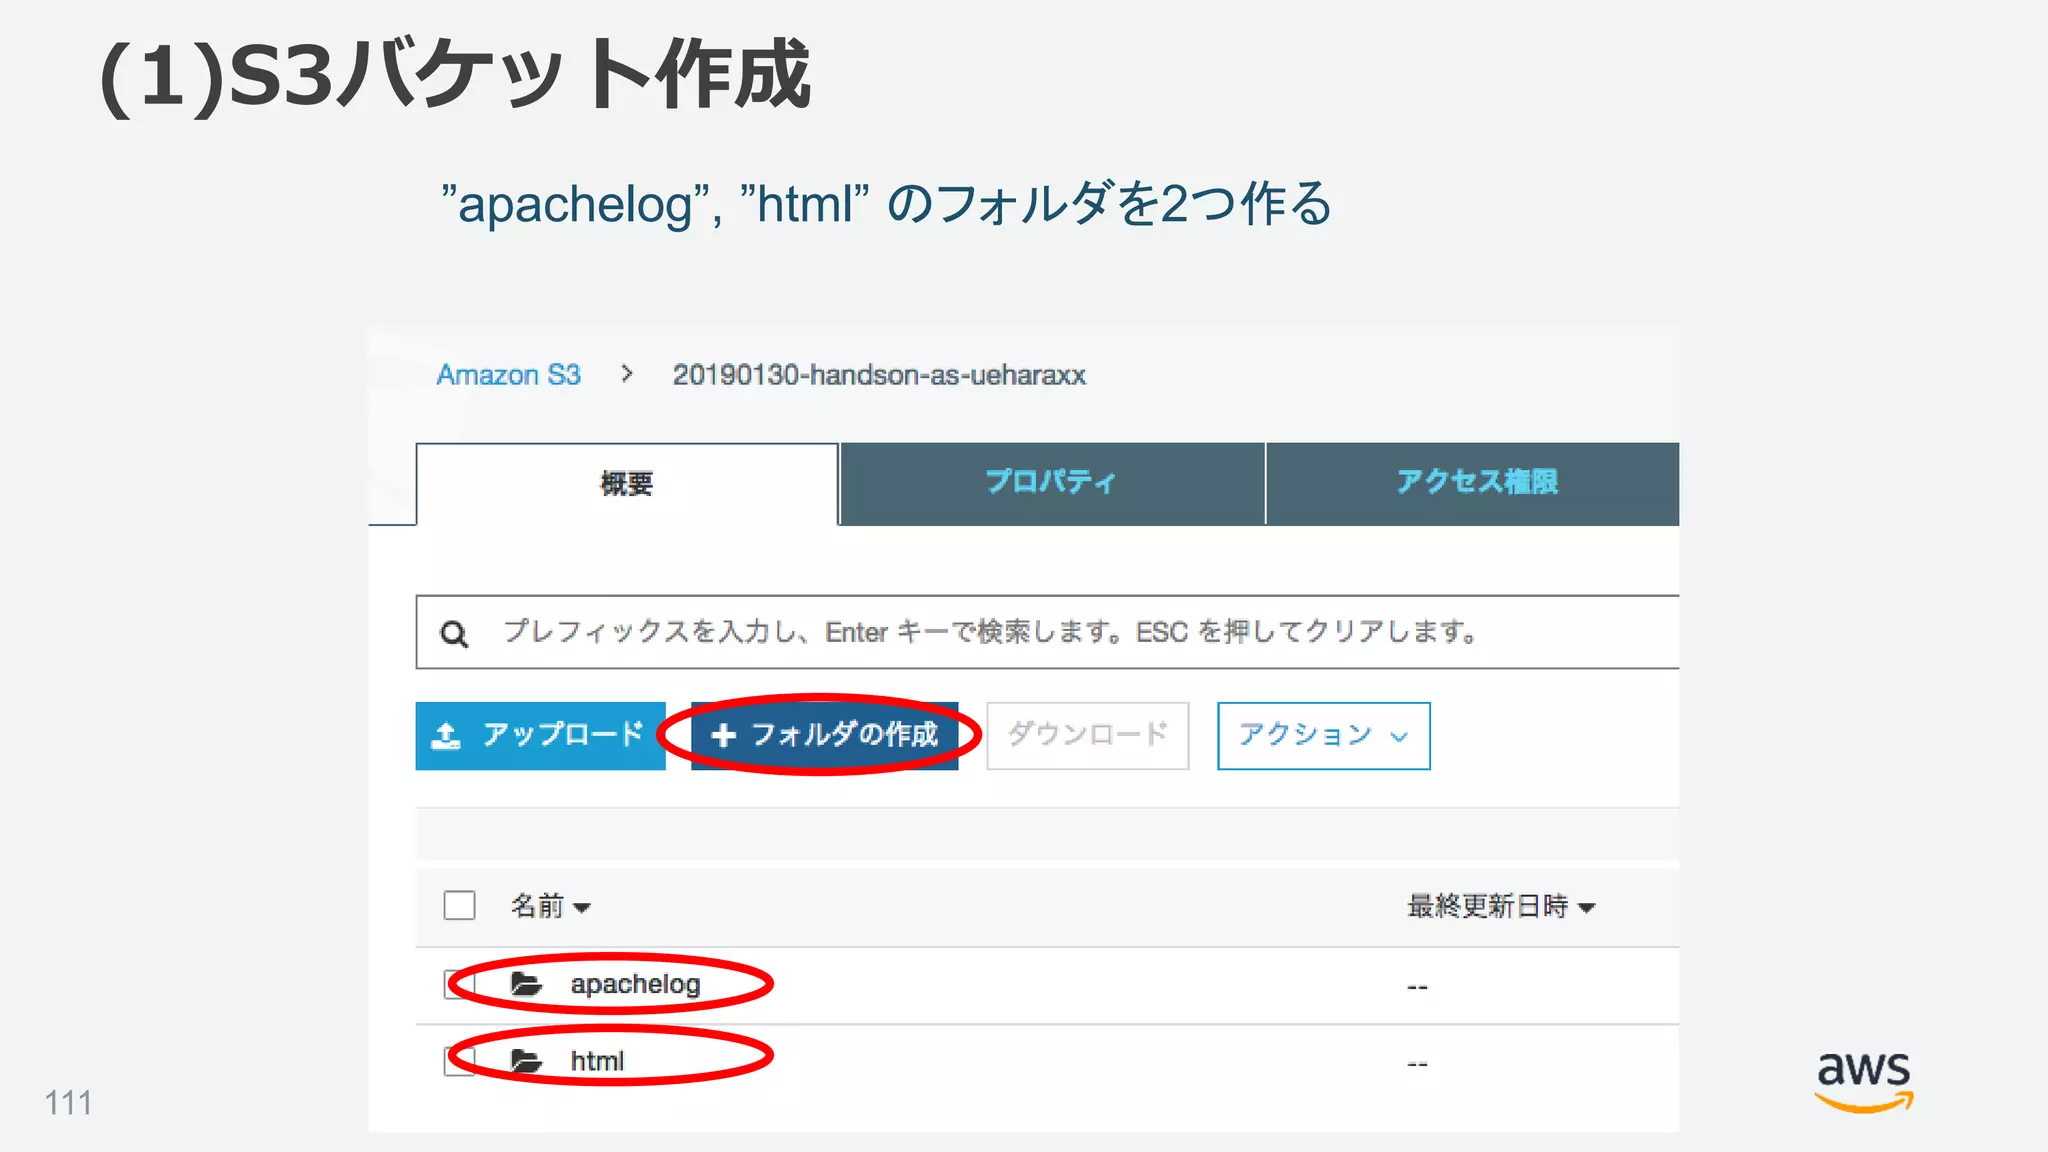Switch to the プロパティ tab
2048x1152 pixels.
coord(1052,483)
